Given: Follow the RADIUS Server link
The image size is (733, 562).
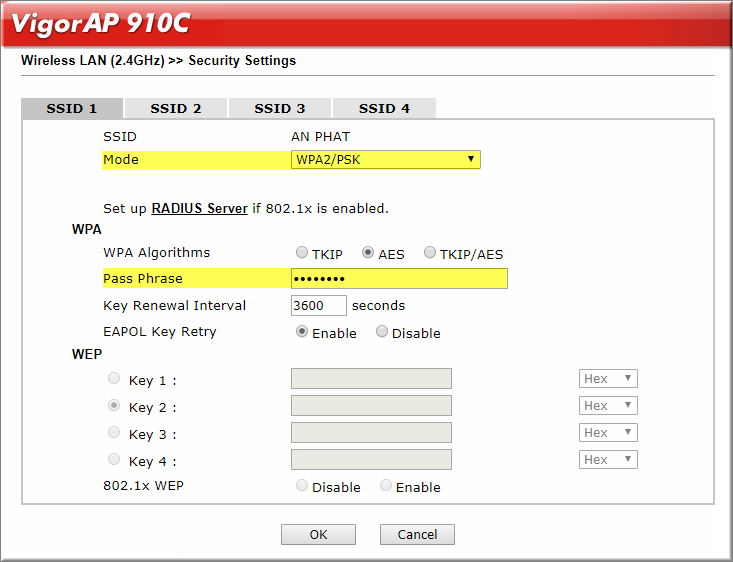Looking at the screenshot, I should pos(200,209).
